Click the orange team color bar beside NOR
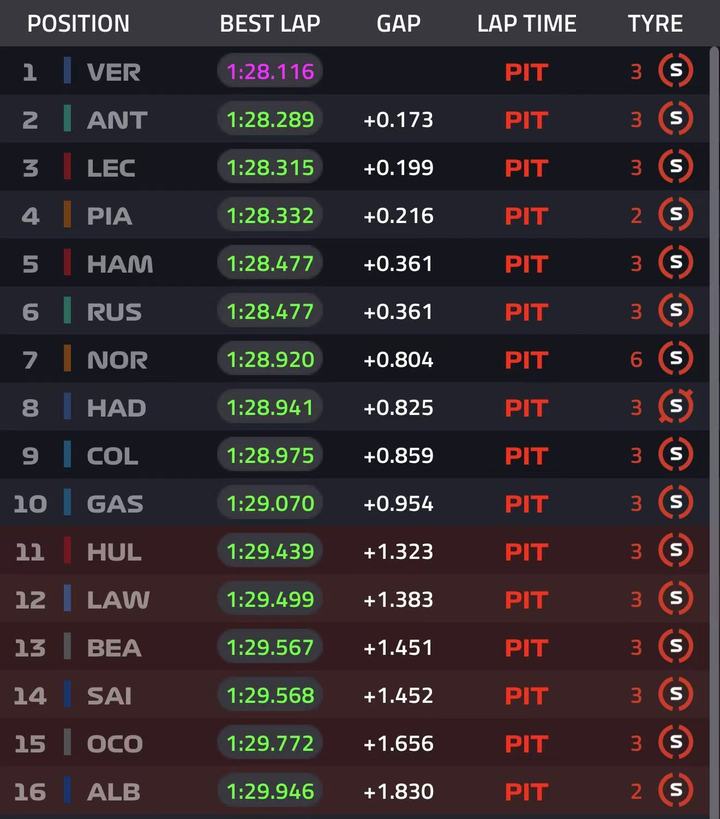The height and width of the screenshot is (819, 720). click(x=67, y=359)
